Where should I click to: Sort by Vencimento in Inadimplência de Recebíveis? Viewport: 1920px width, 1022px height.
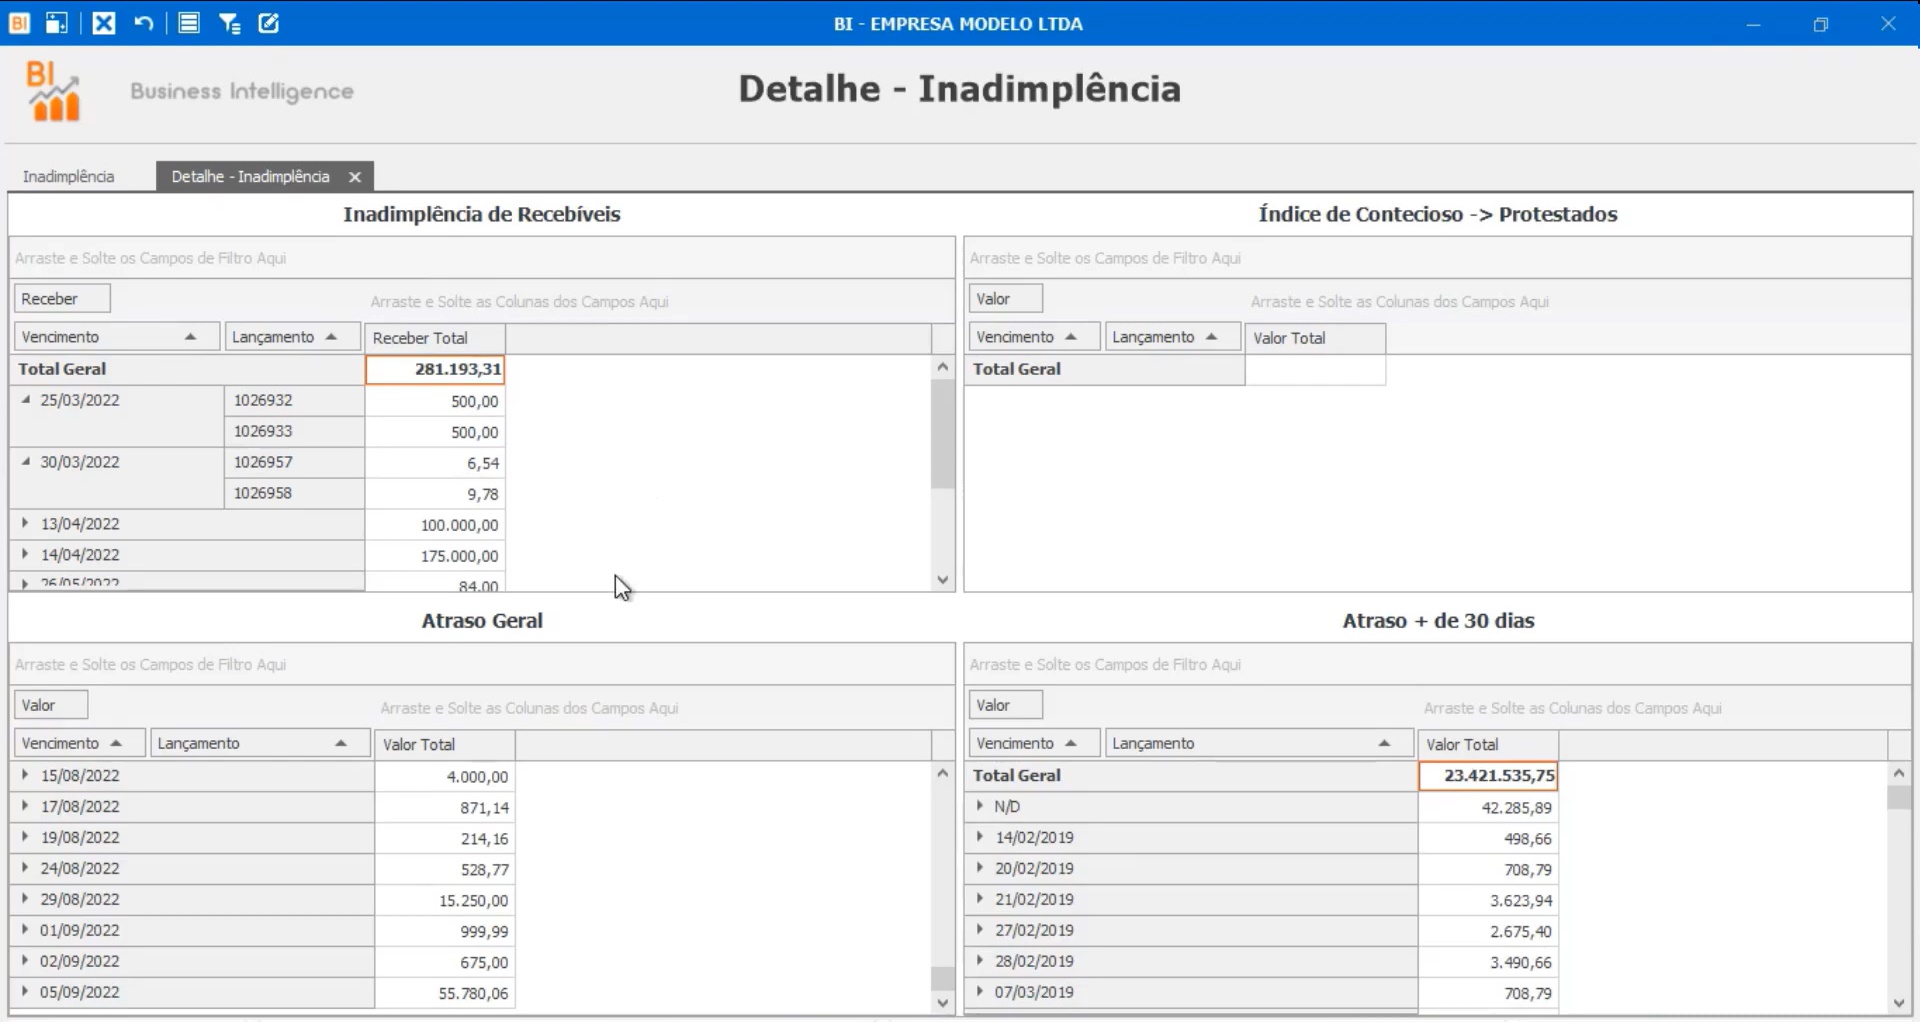click(x=116, y=337)
